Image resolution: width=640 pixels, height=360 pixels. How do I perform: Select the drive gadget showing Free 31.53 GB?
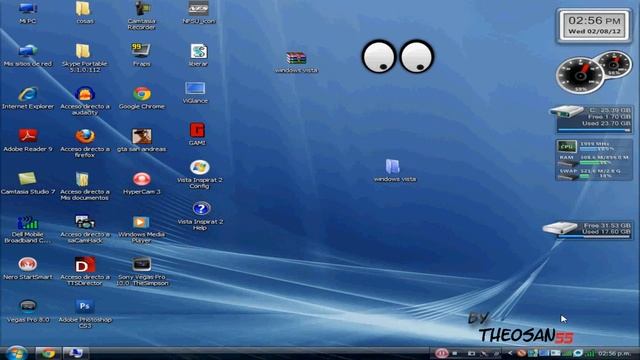[587, 230]
